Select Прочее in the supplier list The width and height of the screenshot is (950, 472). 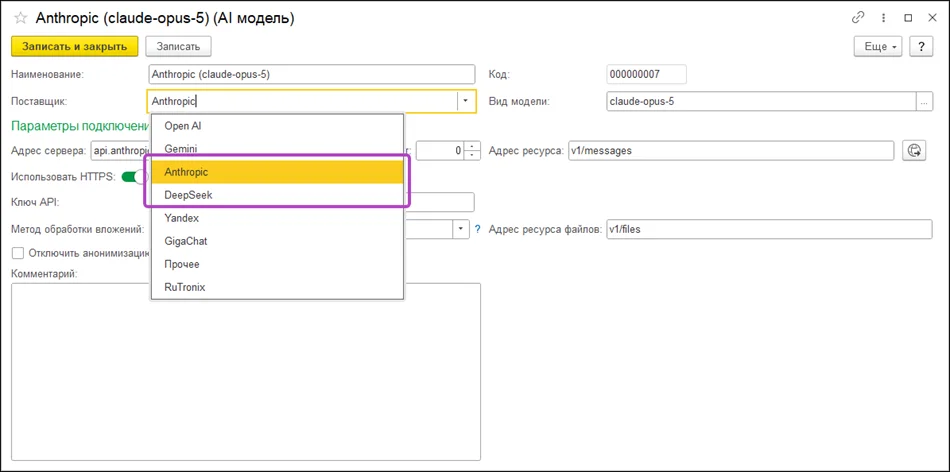[277, 264]
